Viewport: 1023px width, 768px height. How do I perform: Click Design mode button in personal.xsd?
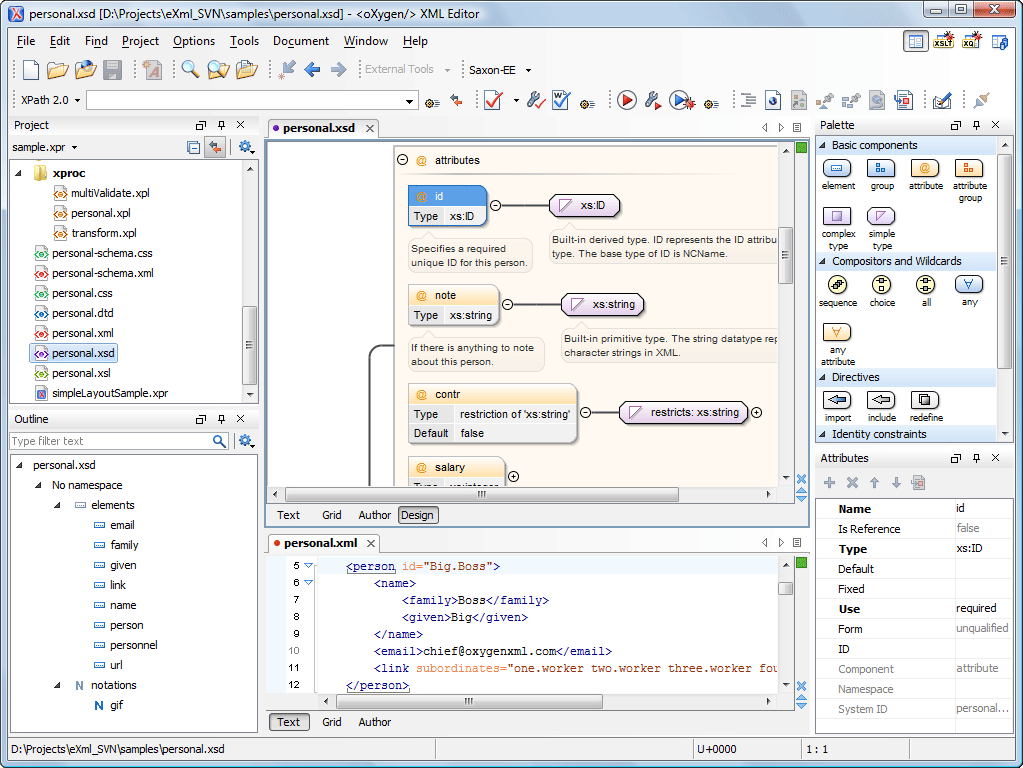coord(418,515)
